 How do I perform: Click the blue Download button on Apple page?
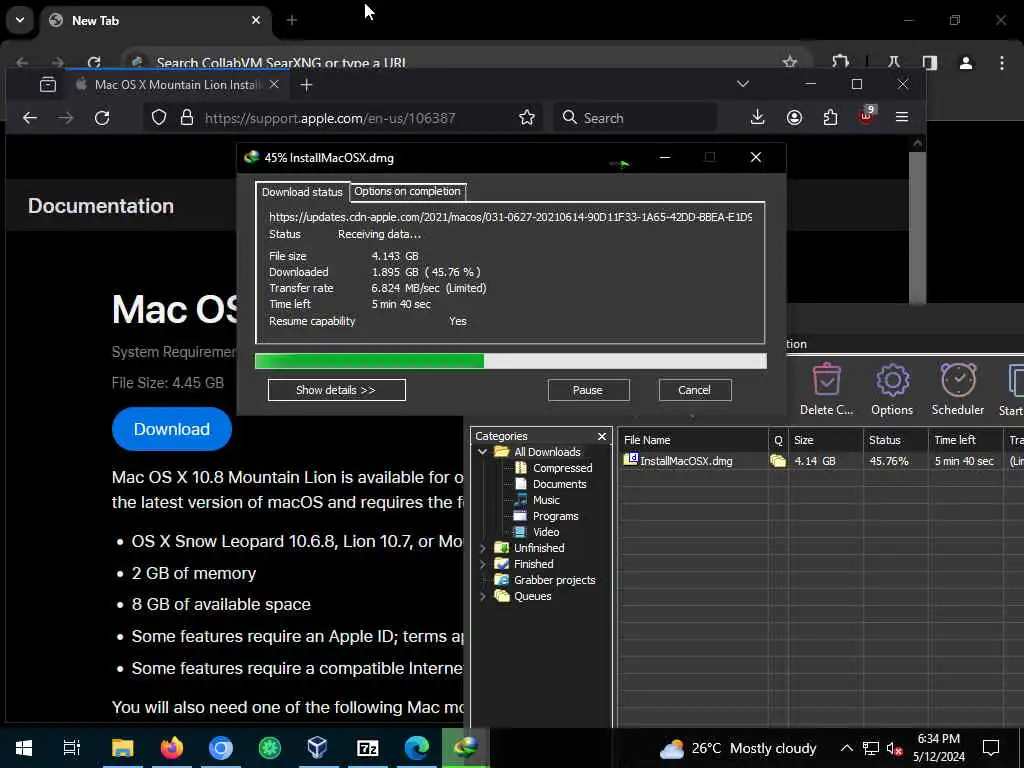pyautogui.click(x=172, y=429)
